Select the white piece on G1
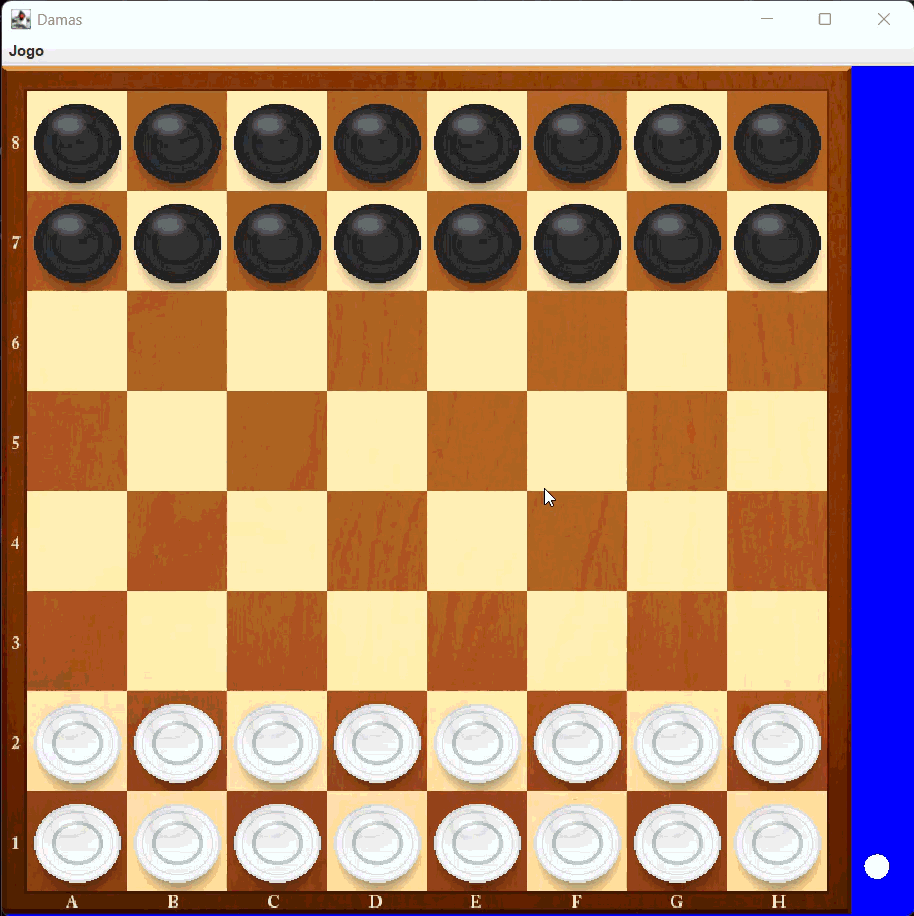Viewport: 914px width, 916px height. point(677,842)
